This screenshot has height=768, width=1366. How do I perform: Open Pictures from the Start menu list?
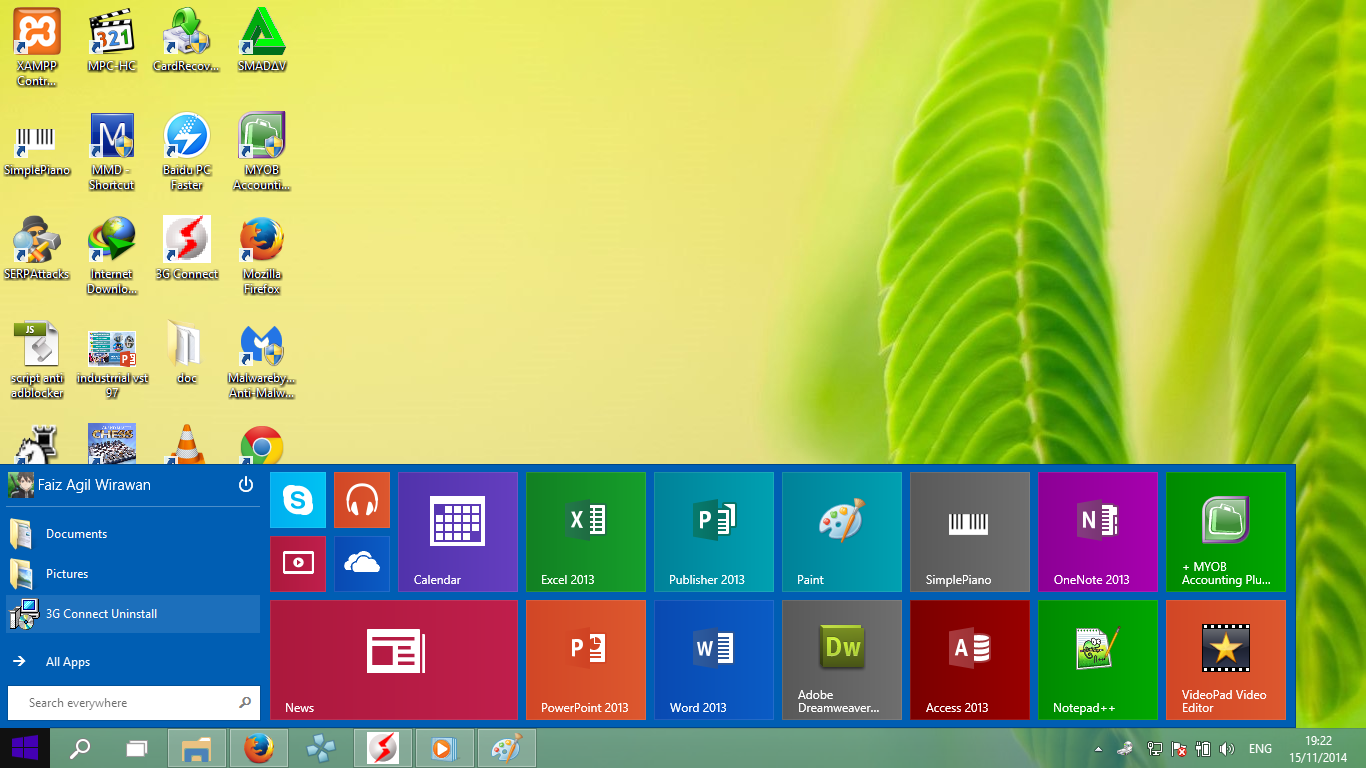[x=133, y=574]
